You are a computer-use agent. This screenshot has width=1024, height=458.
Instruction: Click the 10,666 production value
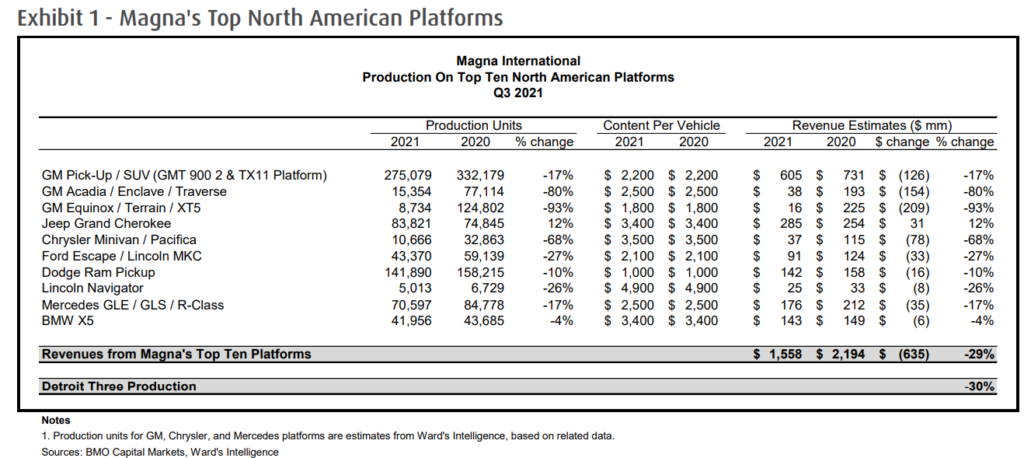point(411,240)
